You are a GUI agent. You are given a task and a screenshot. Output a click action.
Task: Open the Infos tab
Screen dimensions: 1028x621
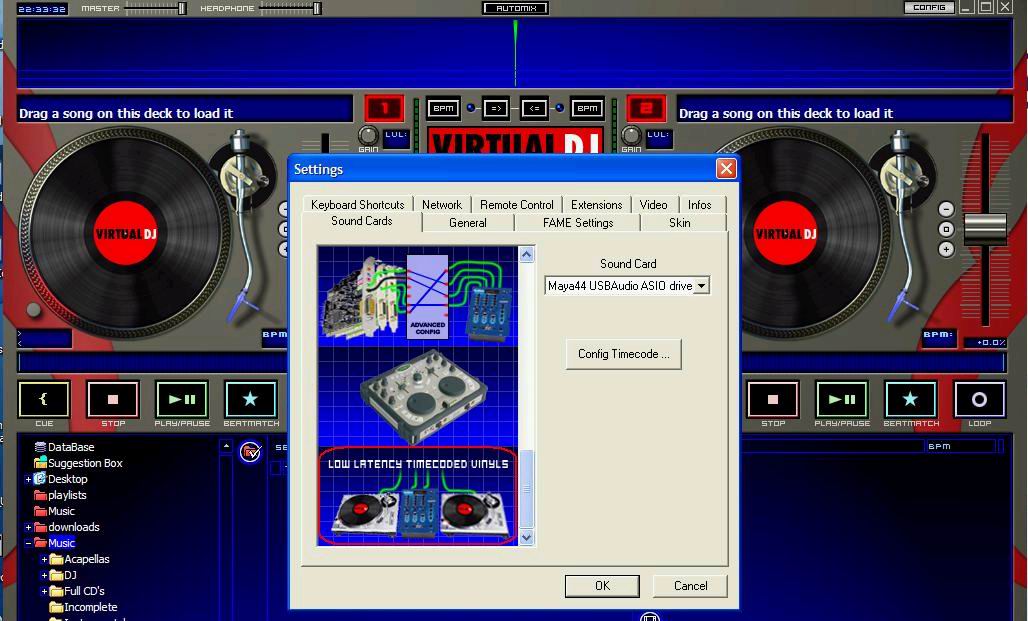700,205
